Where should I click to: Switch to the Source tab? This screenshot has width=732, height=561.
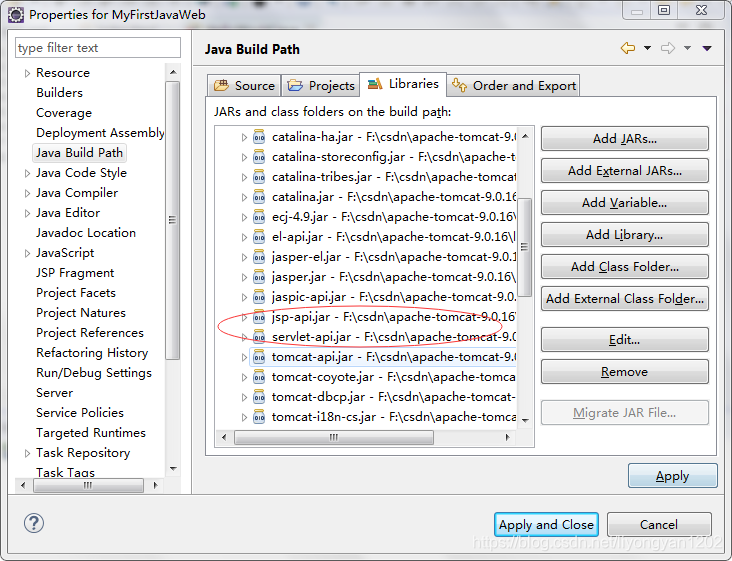(244, 85)
